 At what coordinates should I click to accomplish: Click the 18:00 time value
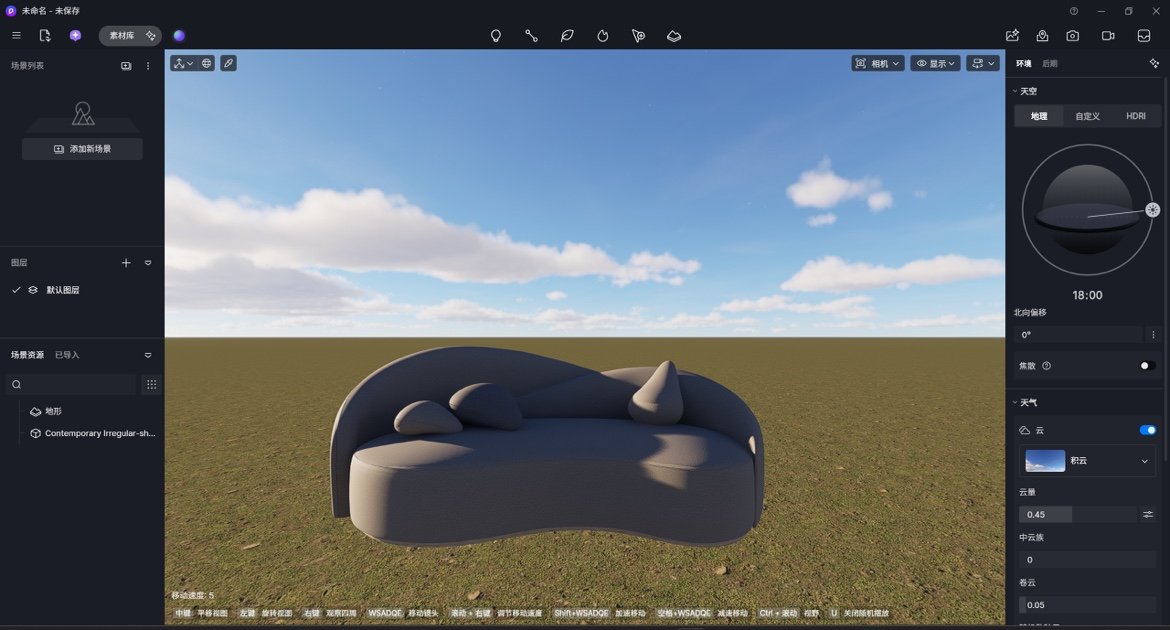(1087, 295)
